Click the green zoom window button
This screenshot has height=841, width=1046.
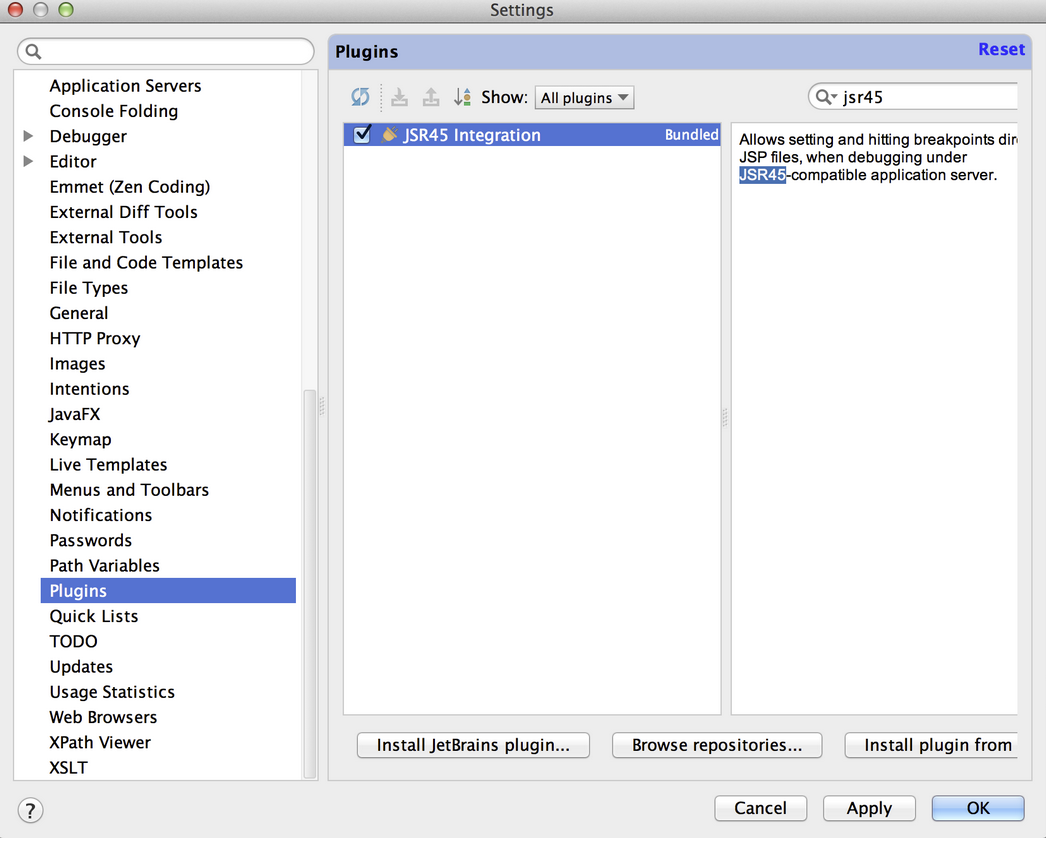point(65,9)
